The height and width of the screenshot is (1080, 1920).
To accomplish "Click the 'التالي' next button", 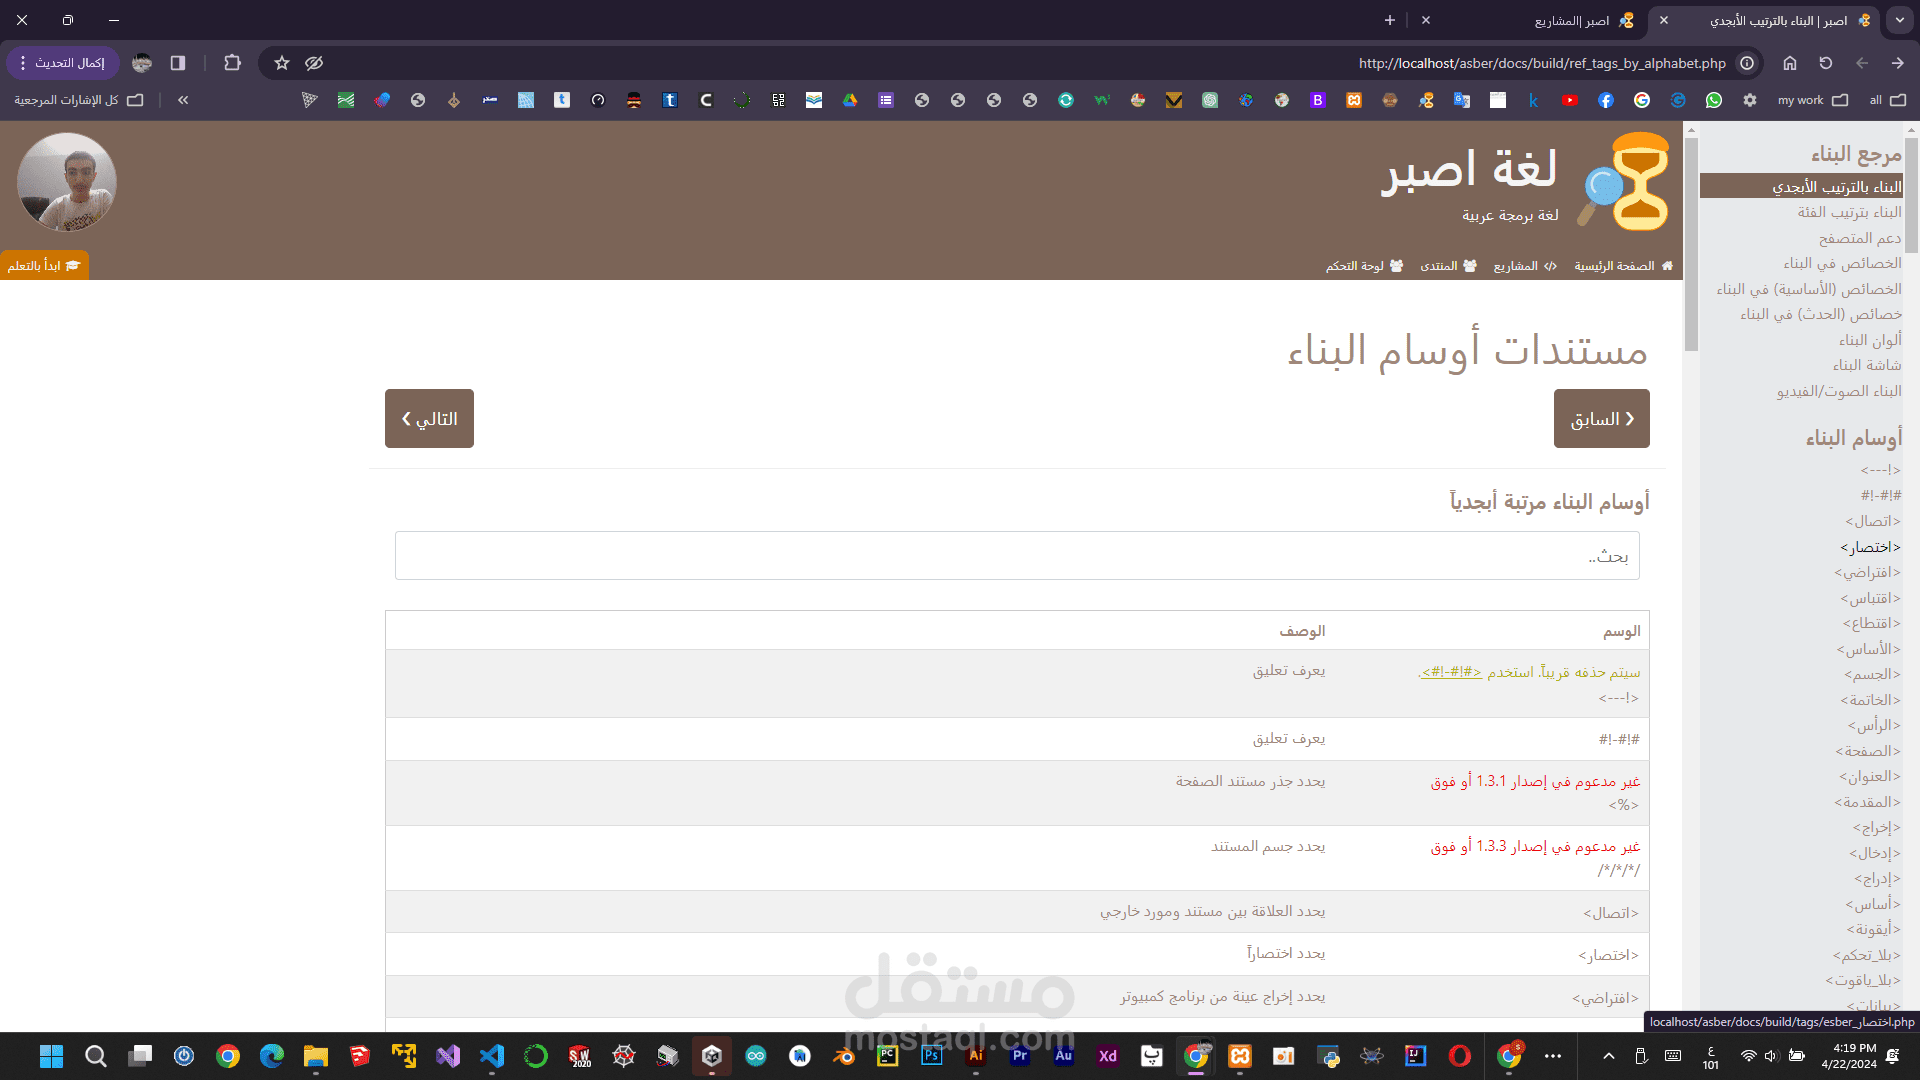I will click(429, 418).
